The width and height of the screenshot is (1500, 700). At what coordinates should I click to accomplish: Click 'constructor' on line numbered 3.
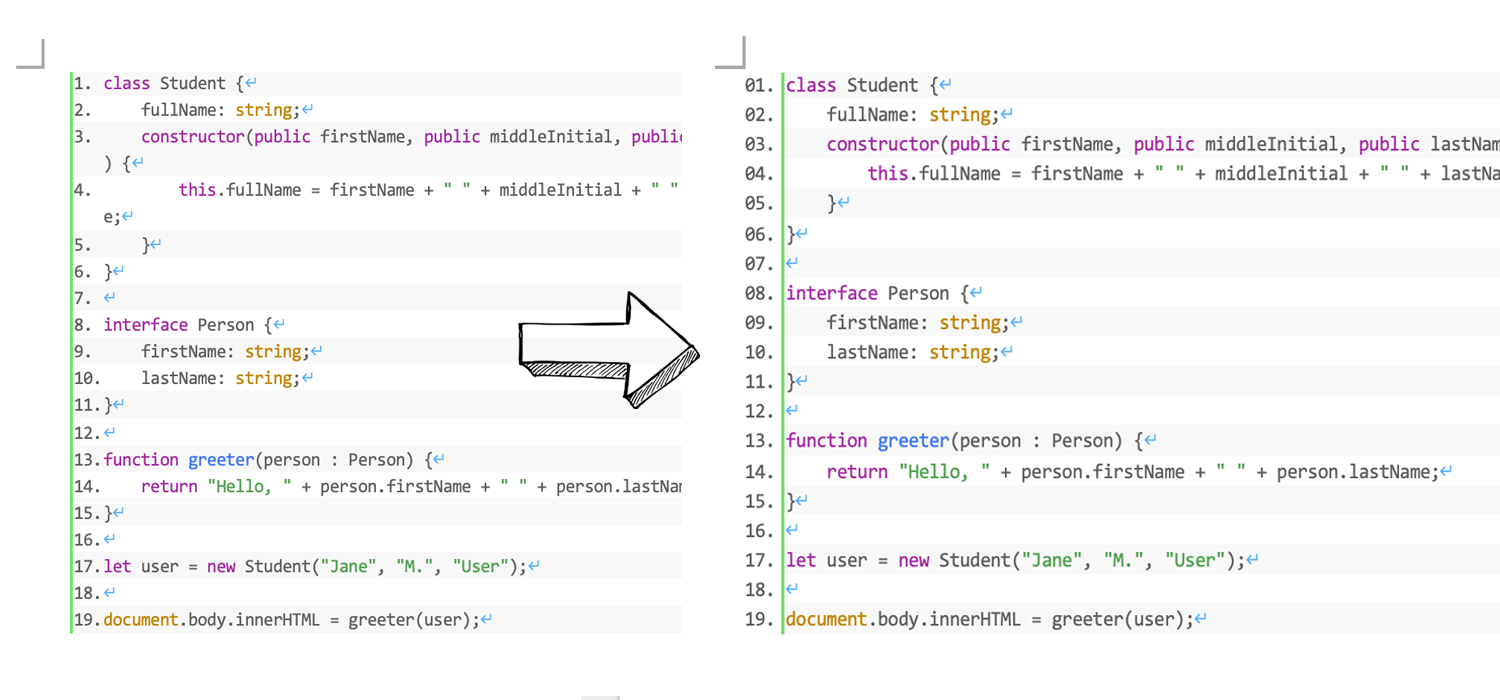coord(193,137)
